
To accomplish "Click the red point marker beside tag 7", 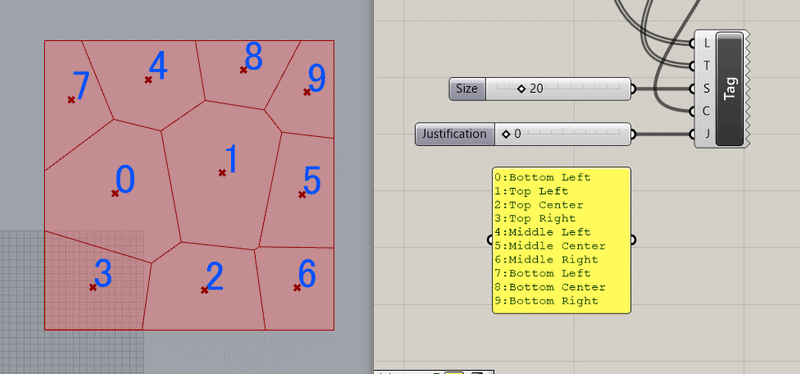I will pos(71,99).
